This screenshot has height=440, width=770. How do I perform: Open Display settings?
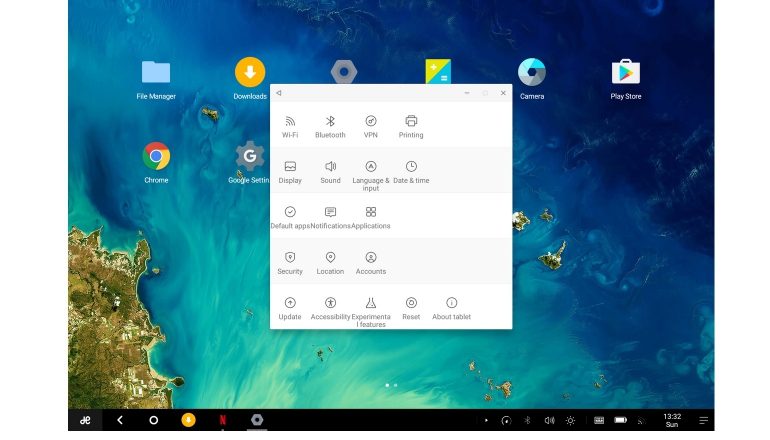click(x=290, y=171)
